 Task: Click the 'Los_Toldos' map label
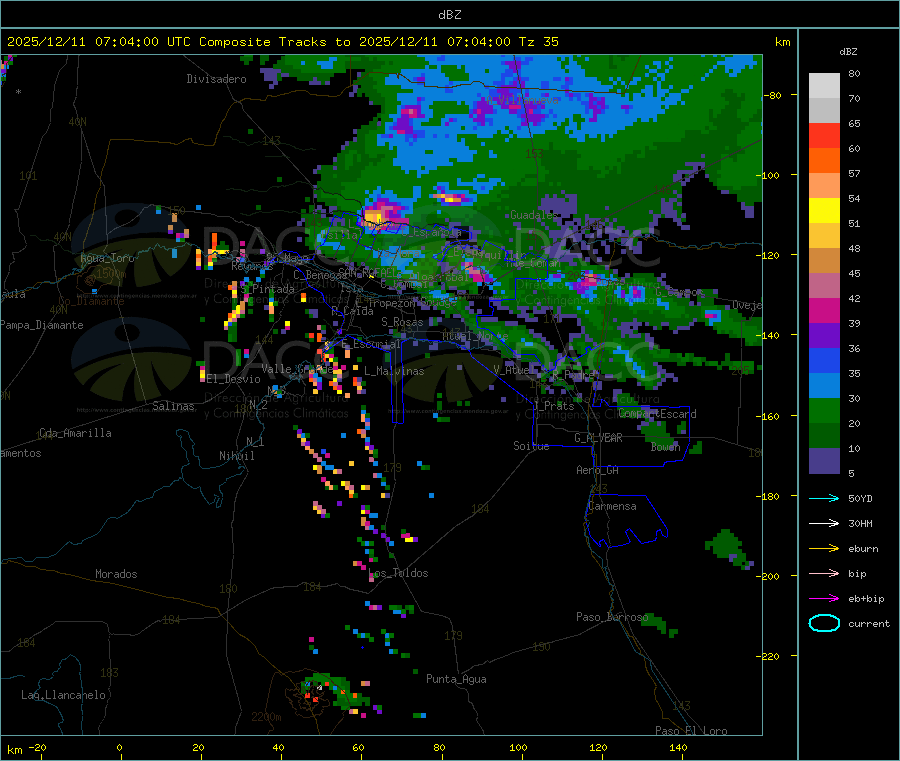398,573
